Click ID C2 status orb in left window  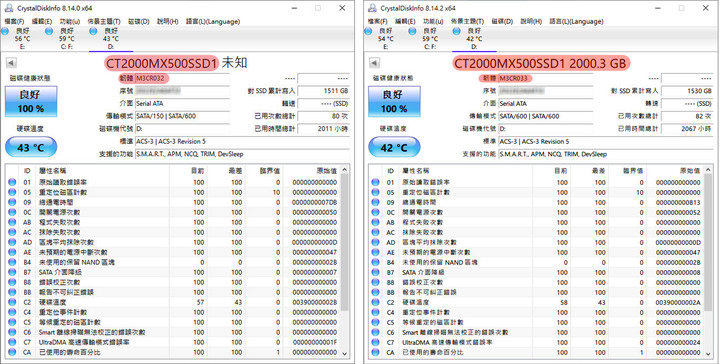point(12,302)
